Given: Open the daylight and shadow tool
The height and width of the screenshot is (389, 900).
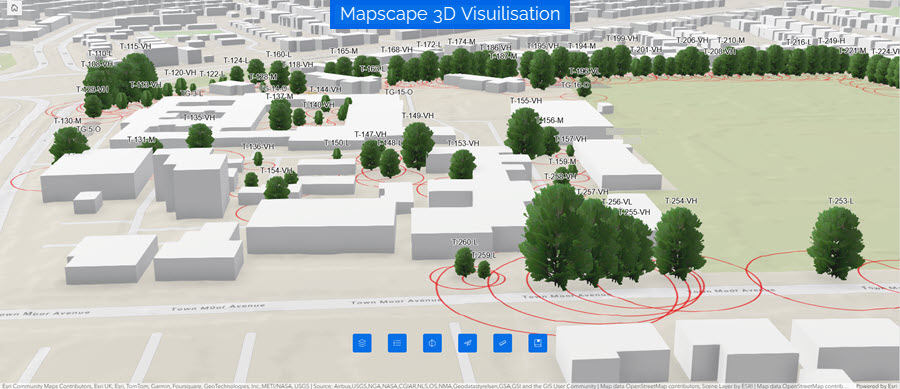Looking at the screenshot, I should point(432,343).
